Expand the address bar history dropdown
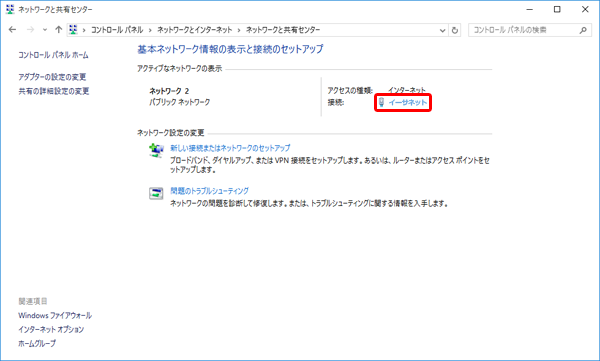The image size is (600, 361). point(442,30)
